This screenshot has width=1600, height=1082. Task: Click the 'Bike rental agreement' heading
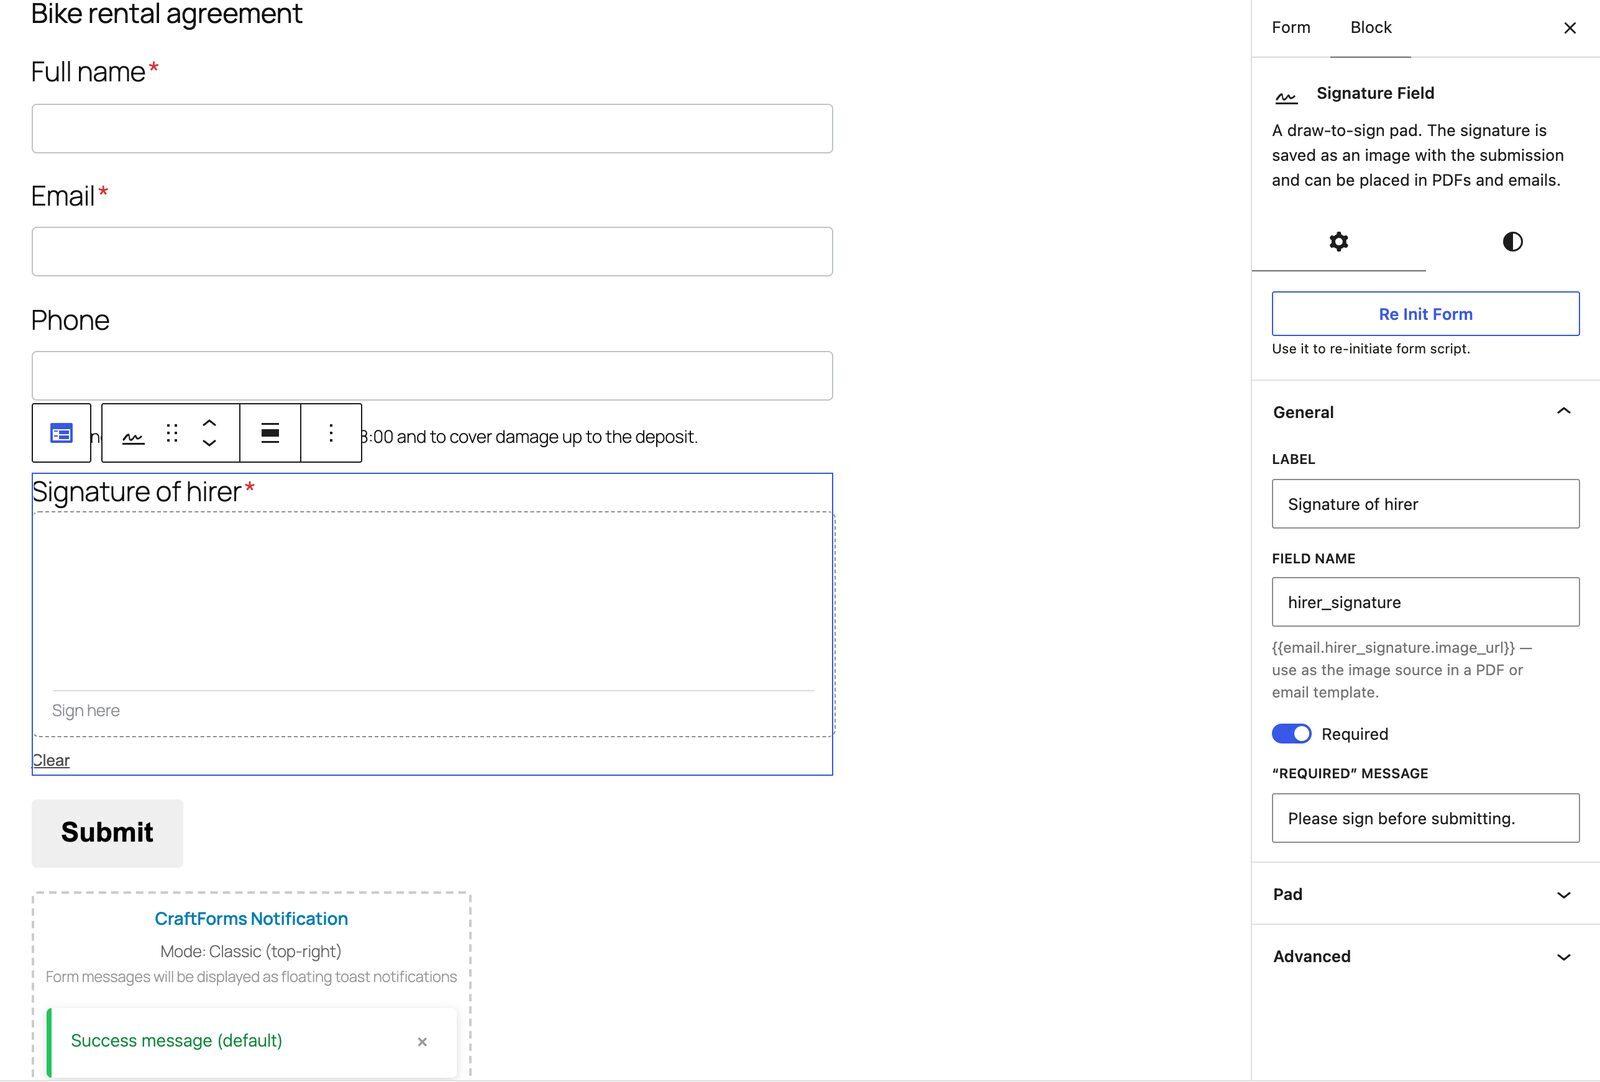166,14
